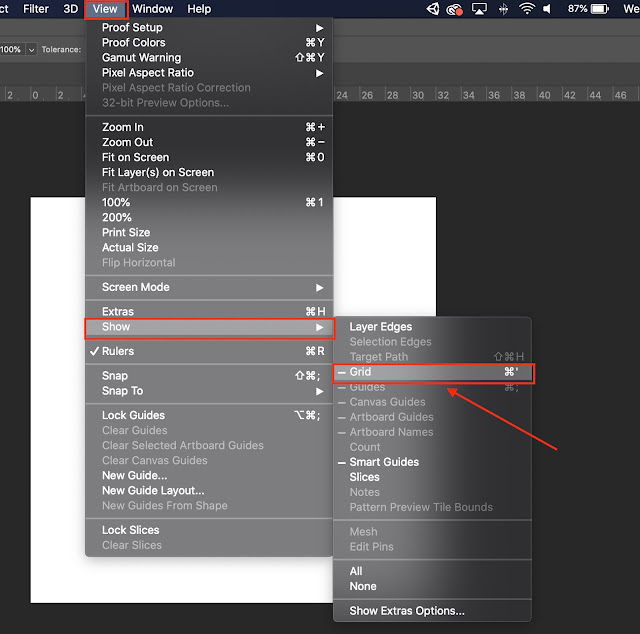The height and width of the screenshot is (634, 640).
Task: Click the 100% zoom input field
Action: pyautogui.click(x=11, y=50)
